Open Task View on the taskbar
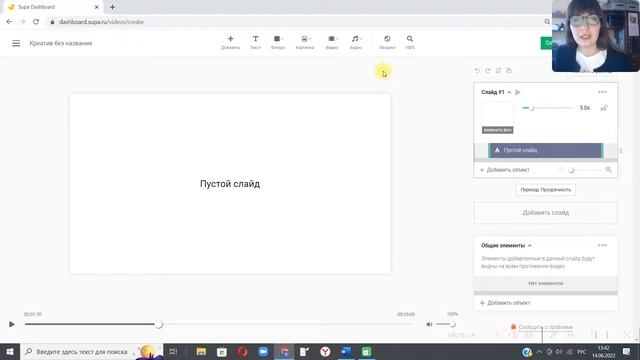This screenshot has width=640, height=360. tap(173, 351)
